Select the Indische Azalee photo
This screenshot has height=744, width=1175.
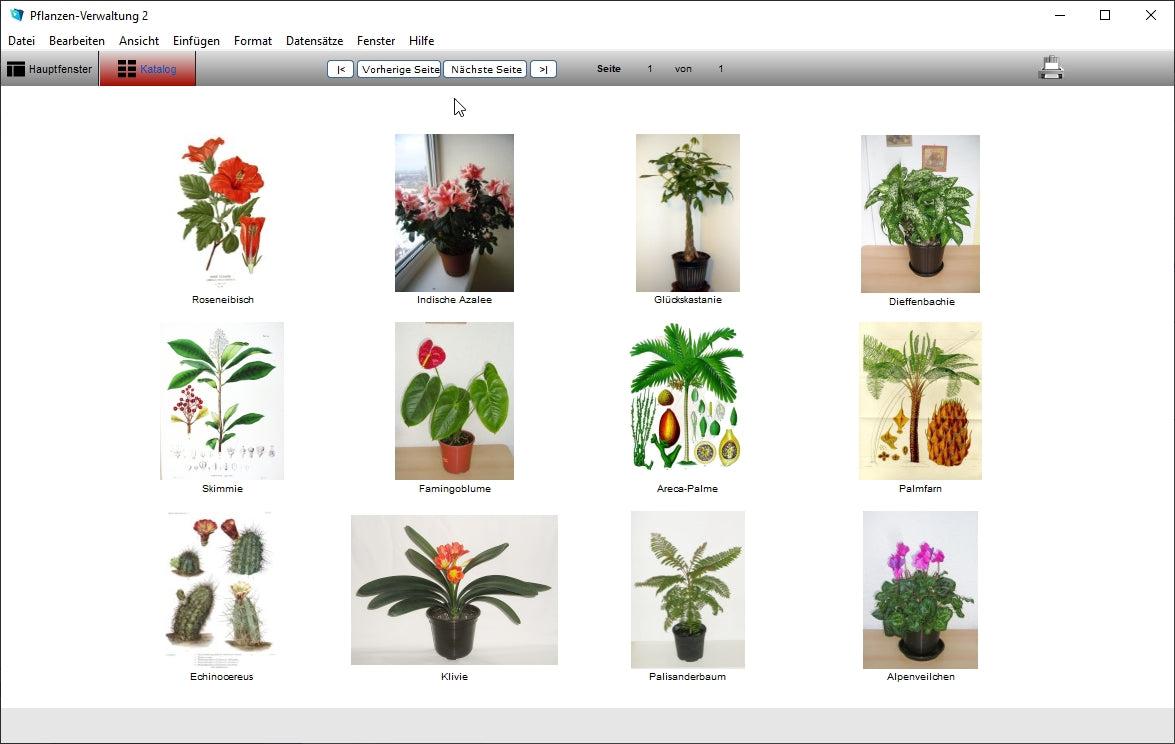click(454, 212)
